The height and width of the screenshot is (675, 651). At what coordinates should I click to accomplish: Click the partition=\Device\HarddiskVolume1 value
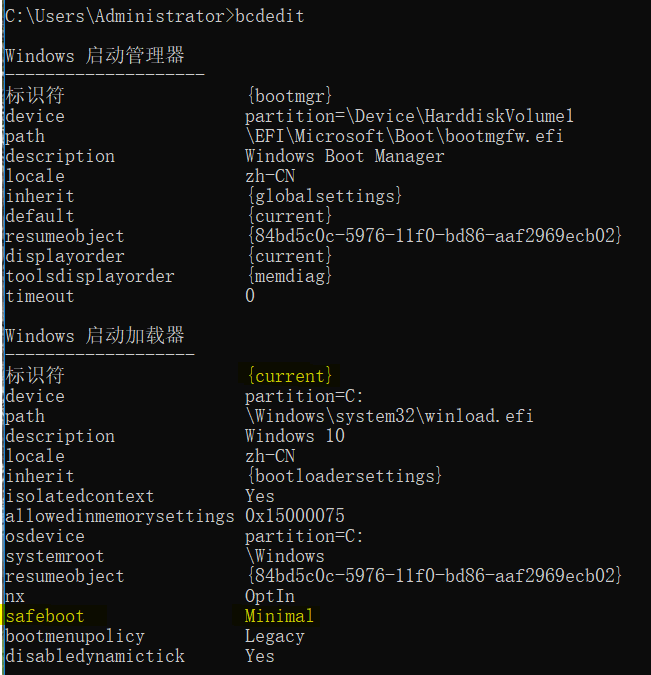click(x=409, y=116)
